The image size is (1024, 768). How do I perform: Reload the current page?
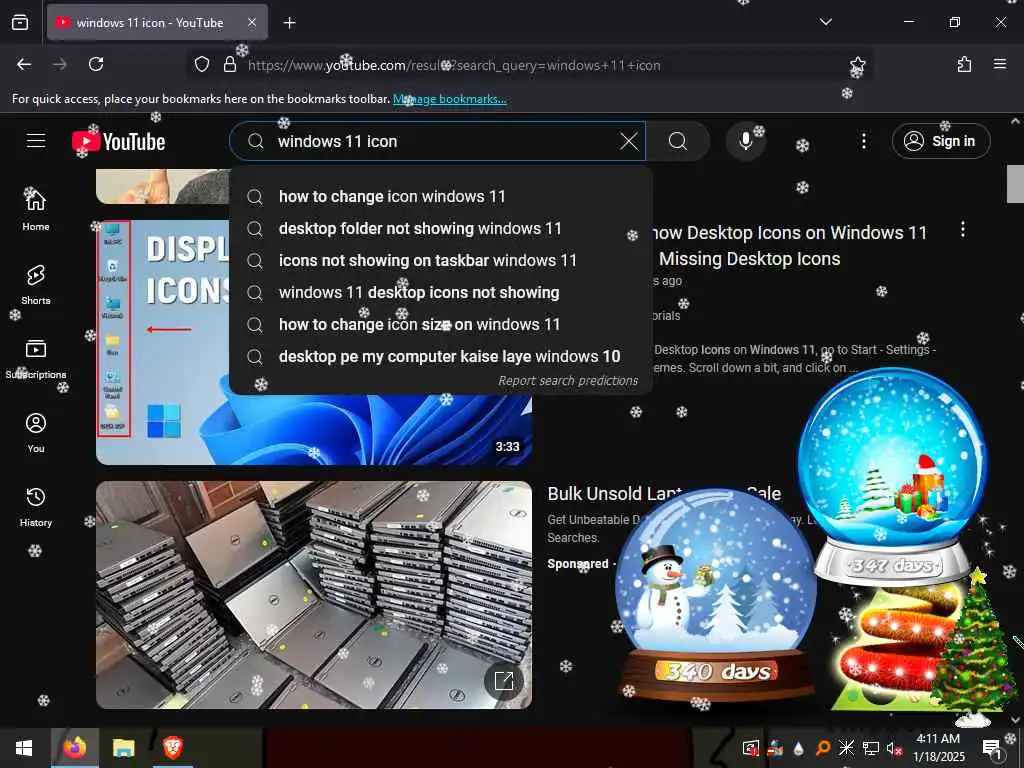pyautogui.click(x=96, y=64)
